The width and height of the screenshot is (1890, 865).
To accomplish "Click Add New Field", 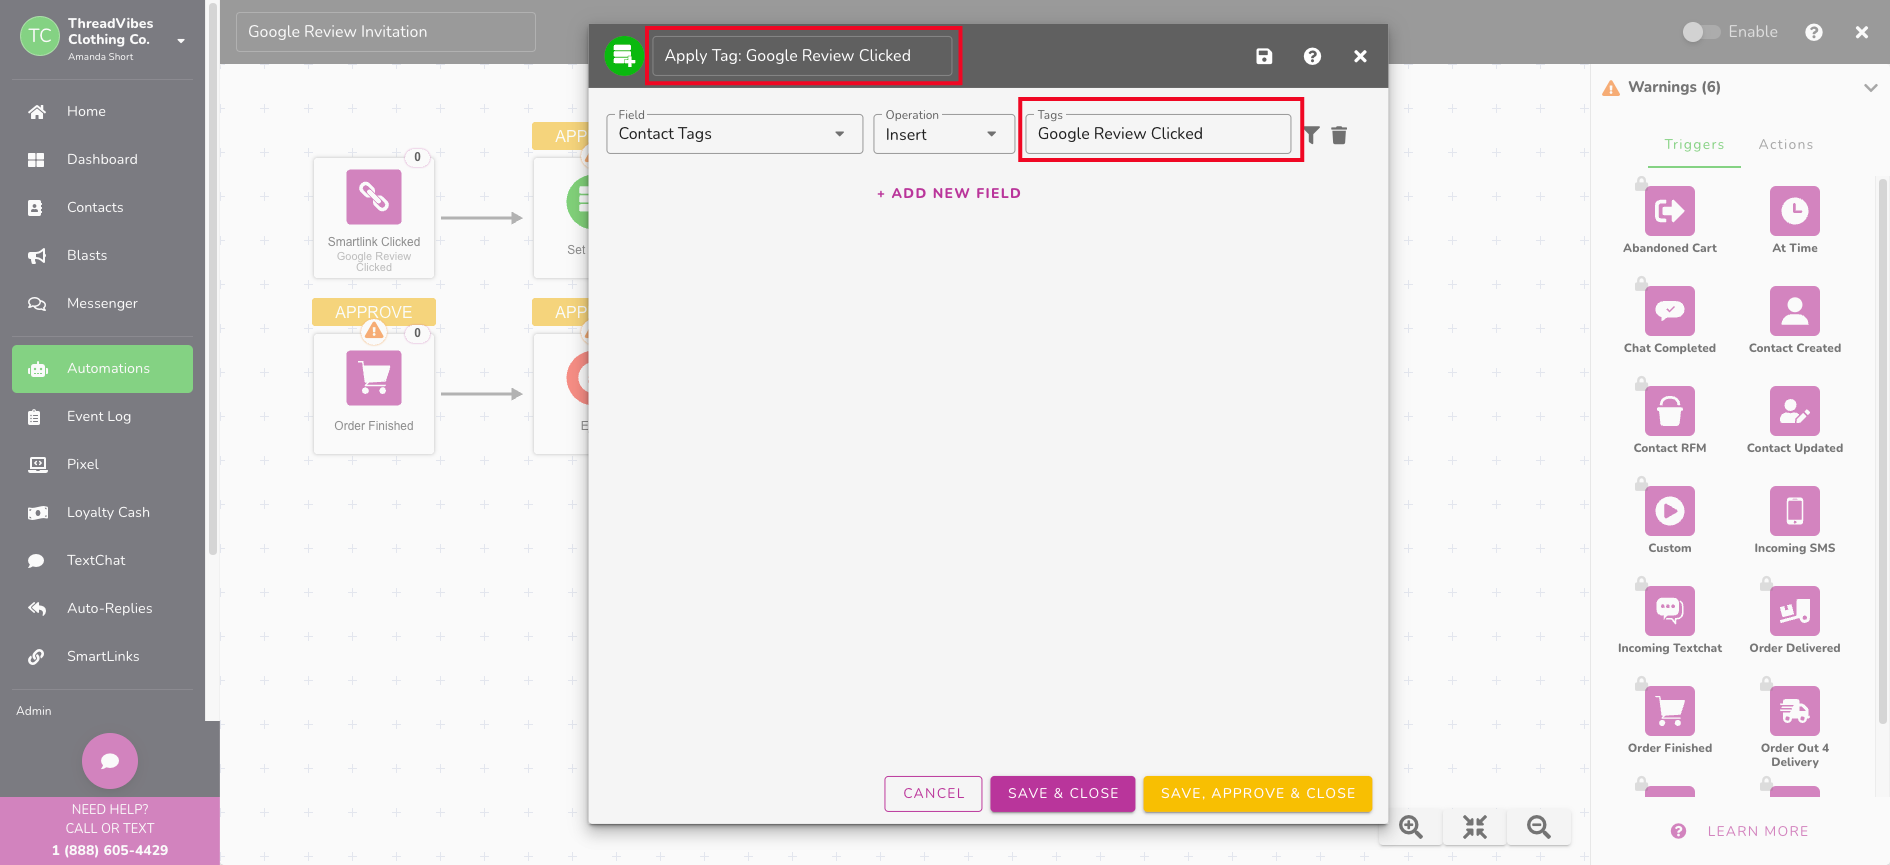I will (949, 193).
